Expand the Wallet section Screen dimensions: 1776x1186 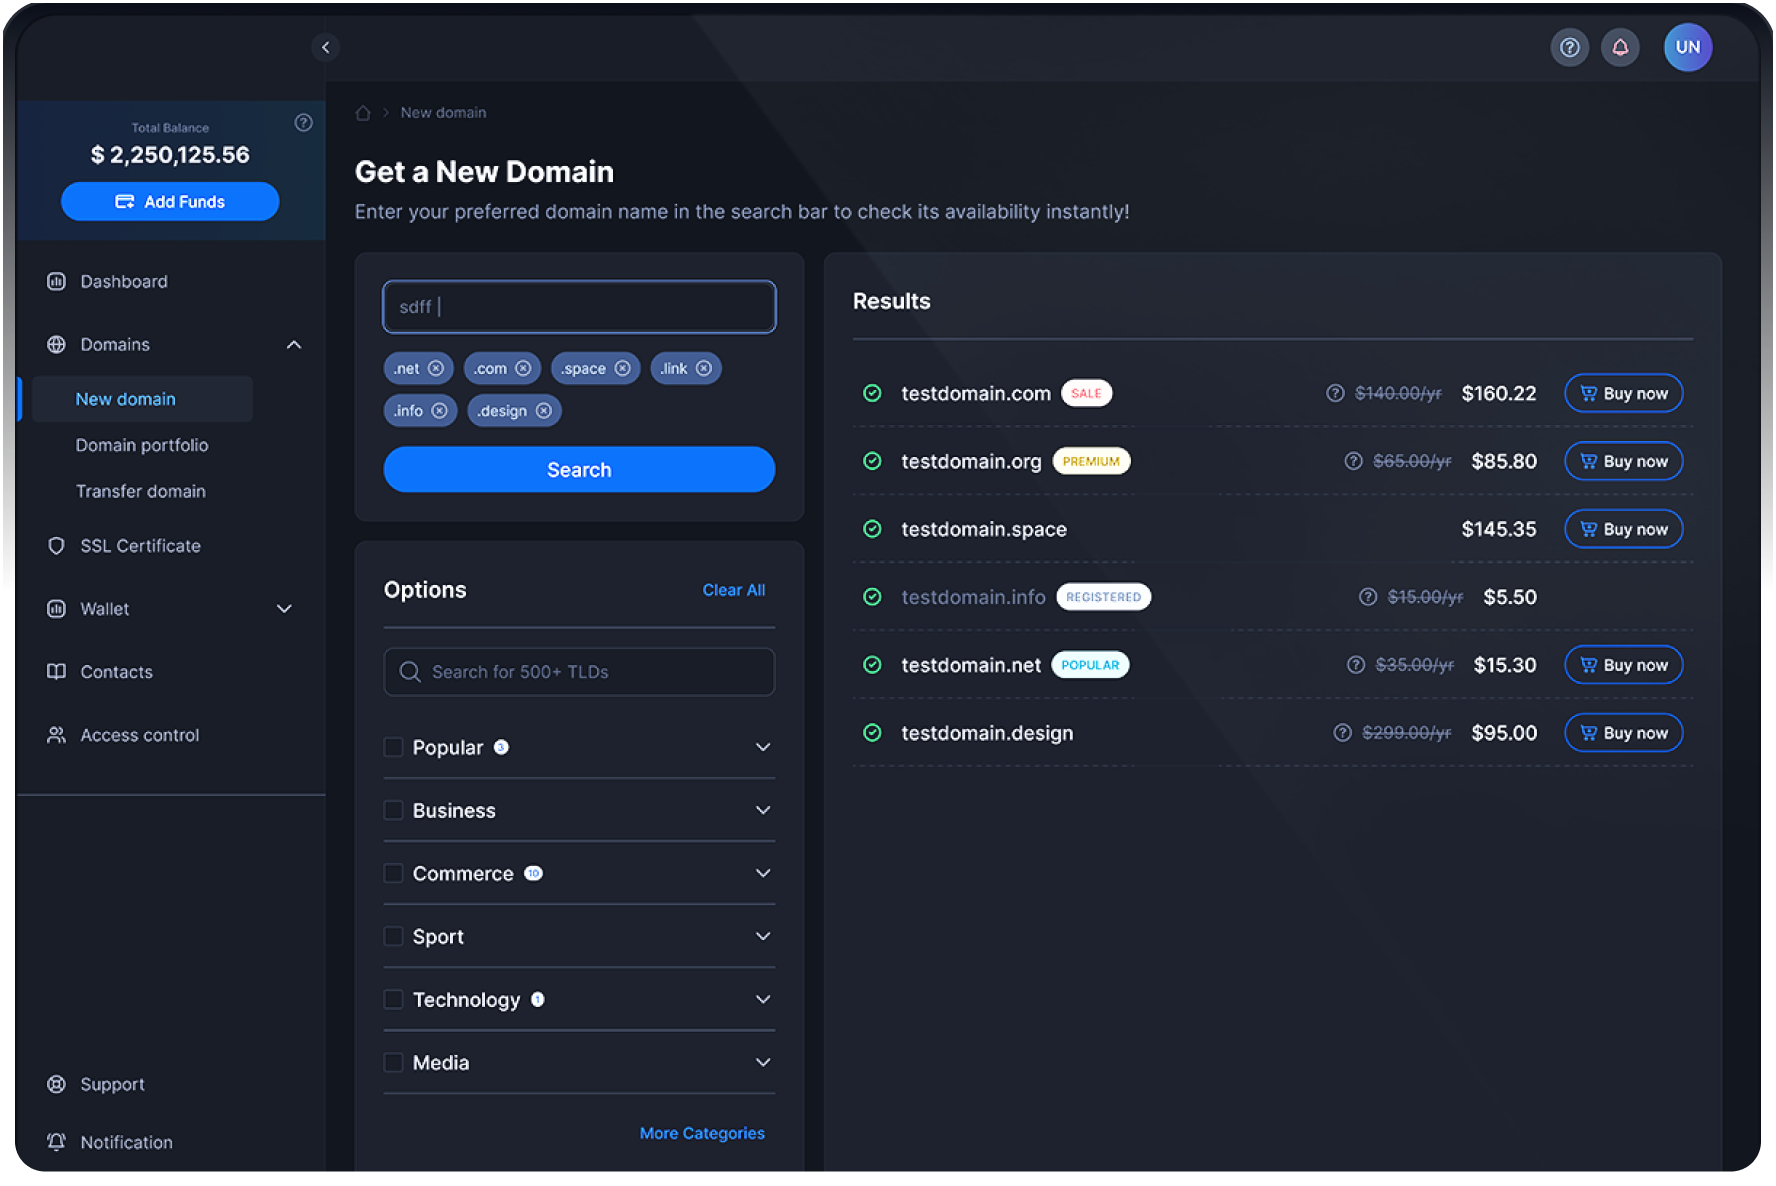coord(284,608)
